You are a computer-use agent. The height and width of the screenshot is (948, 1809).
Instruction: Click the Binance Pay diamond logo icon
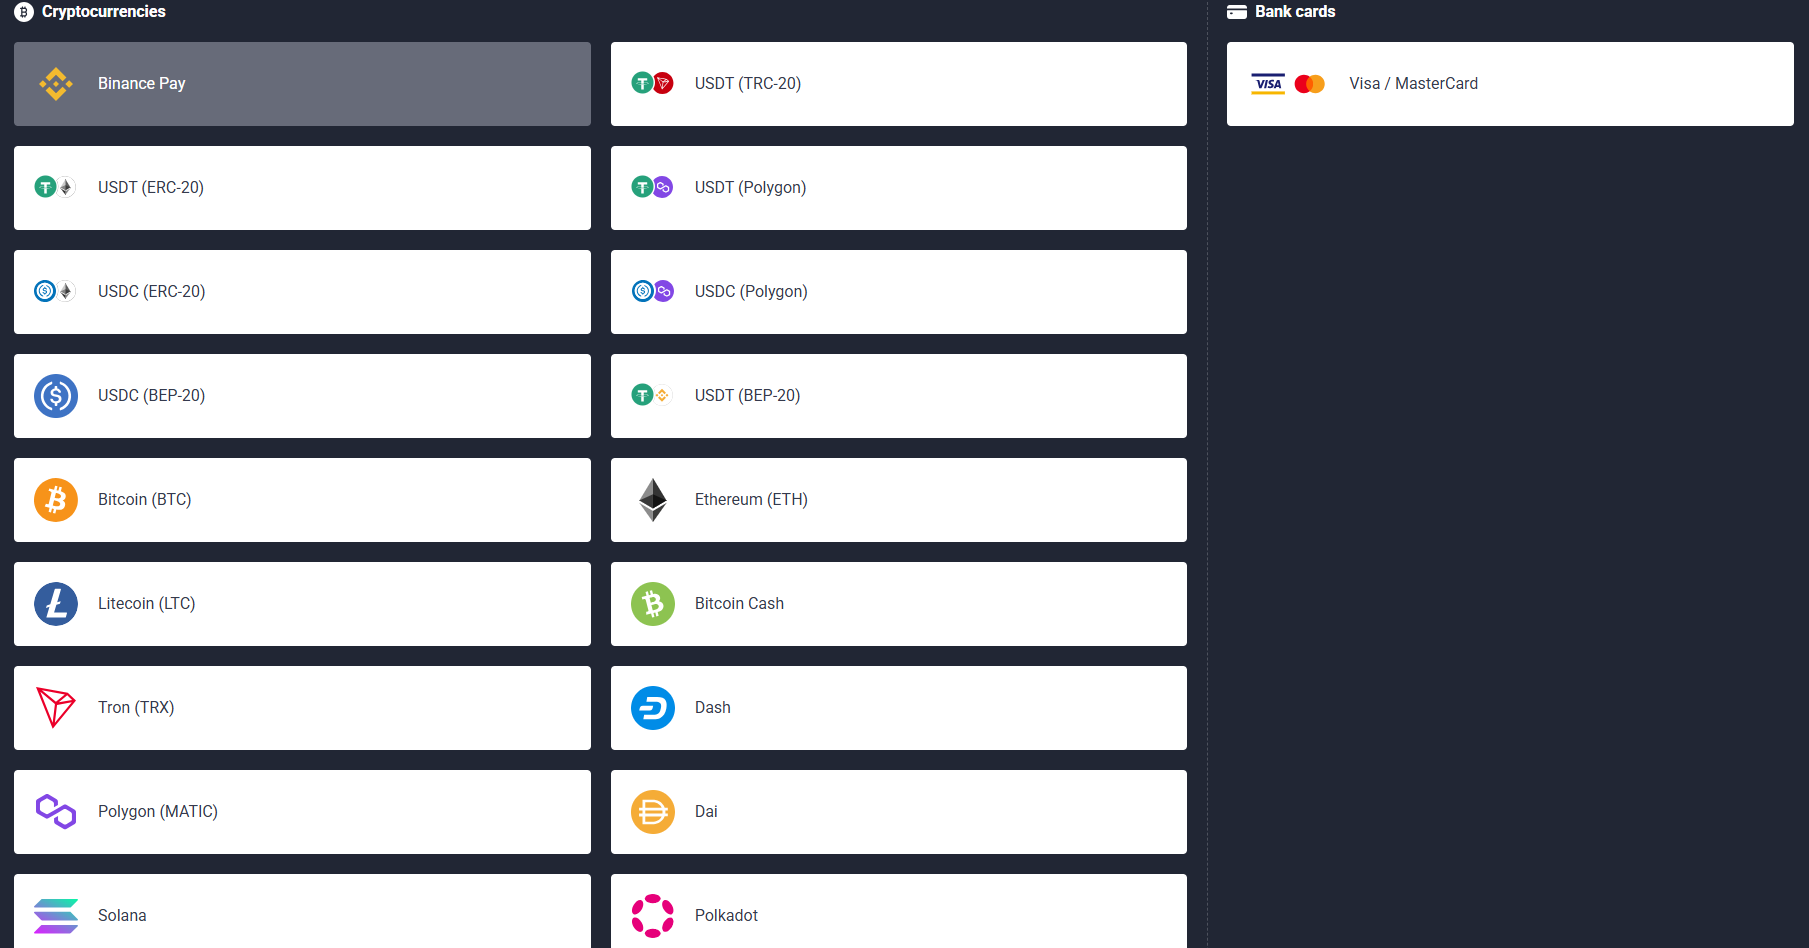coord(56,84)
